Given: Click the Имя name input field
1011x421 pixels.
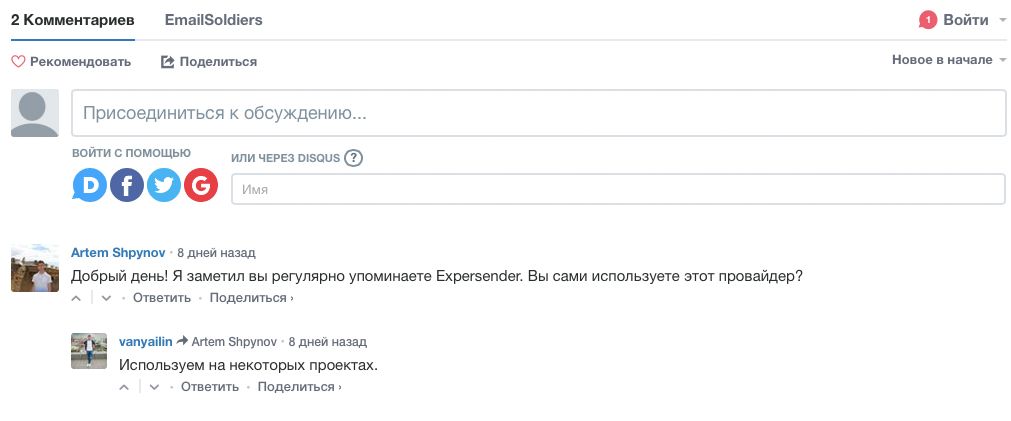Looking at the screenshot, I should pos(618,189).
